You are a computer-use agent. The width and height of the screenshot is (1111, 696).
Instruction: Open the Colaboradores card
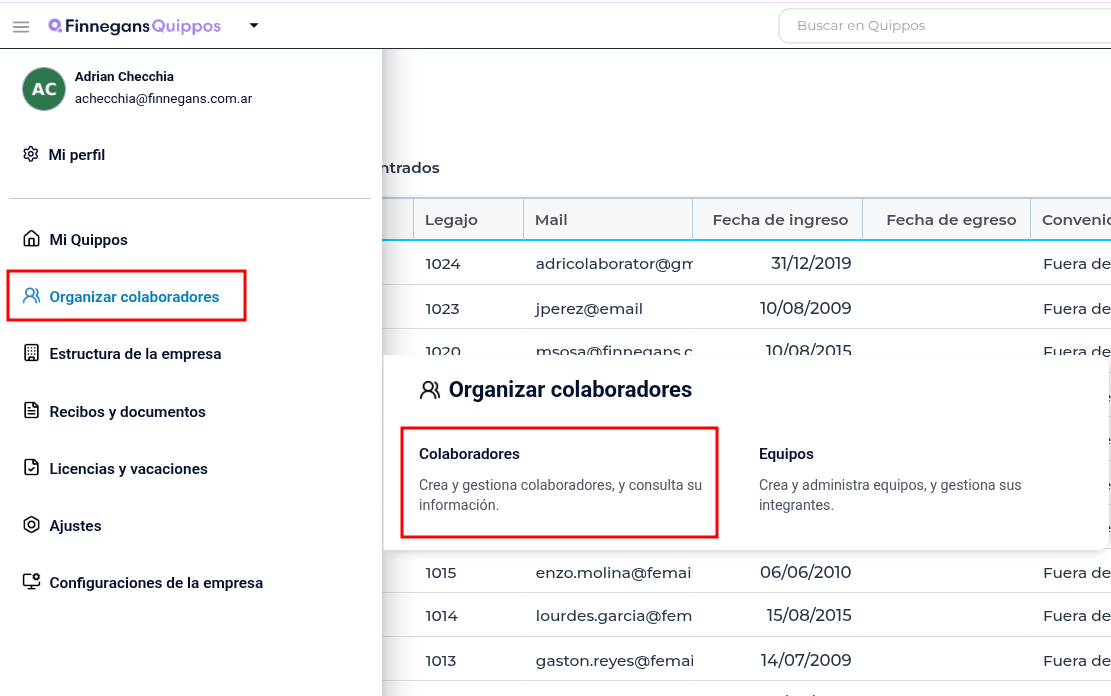pyautogui.click(x=560, y=482)
